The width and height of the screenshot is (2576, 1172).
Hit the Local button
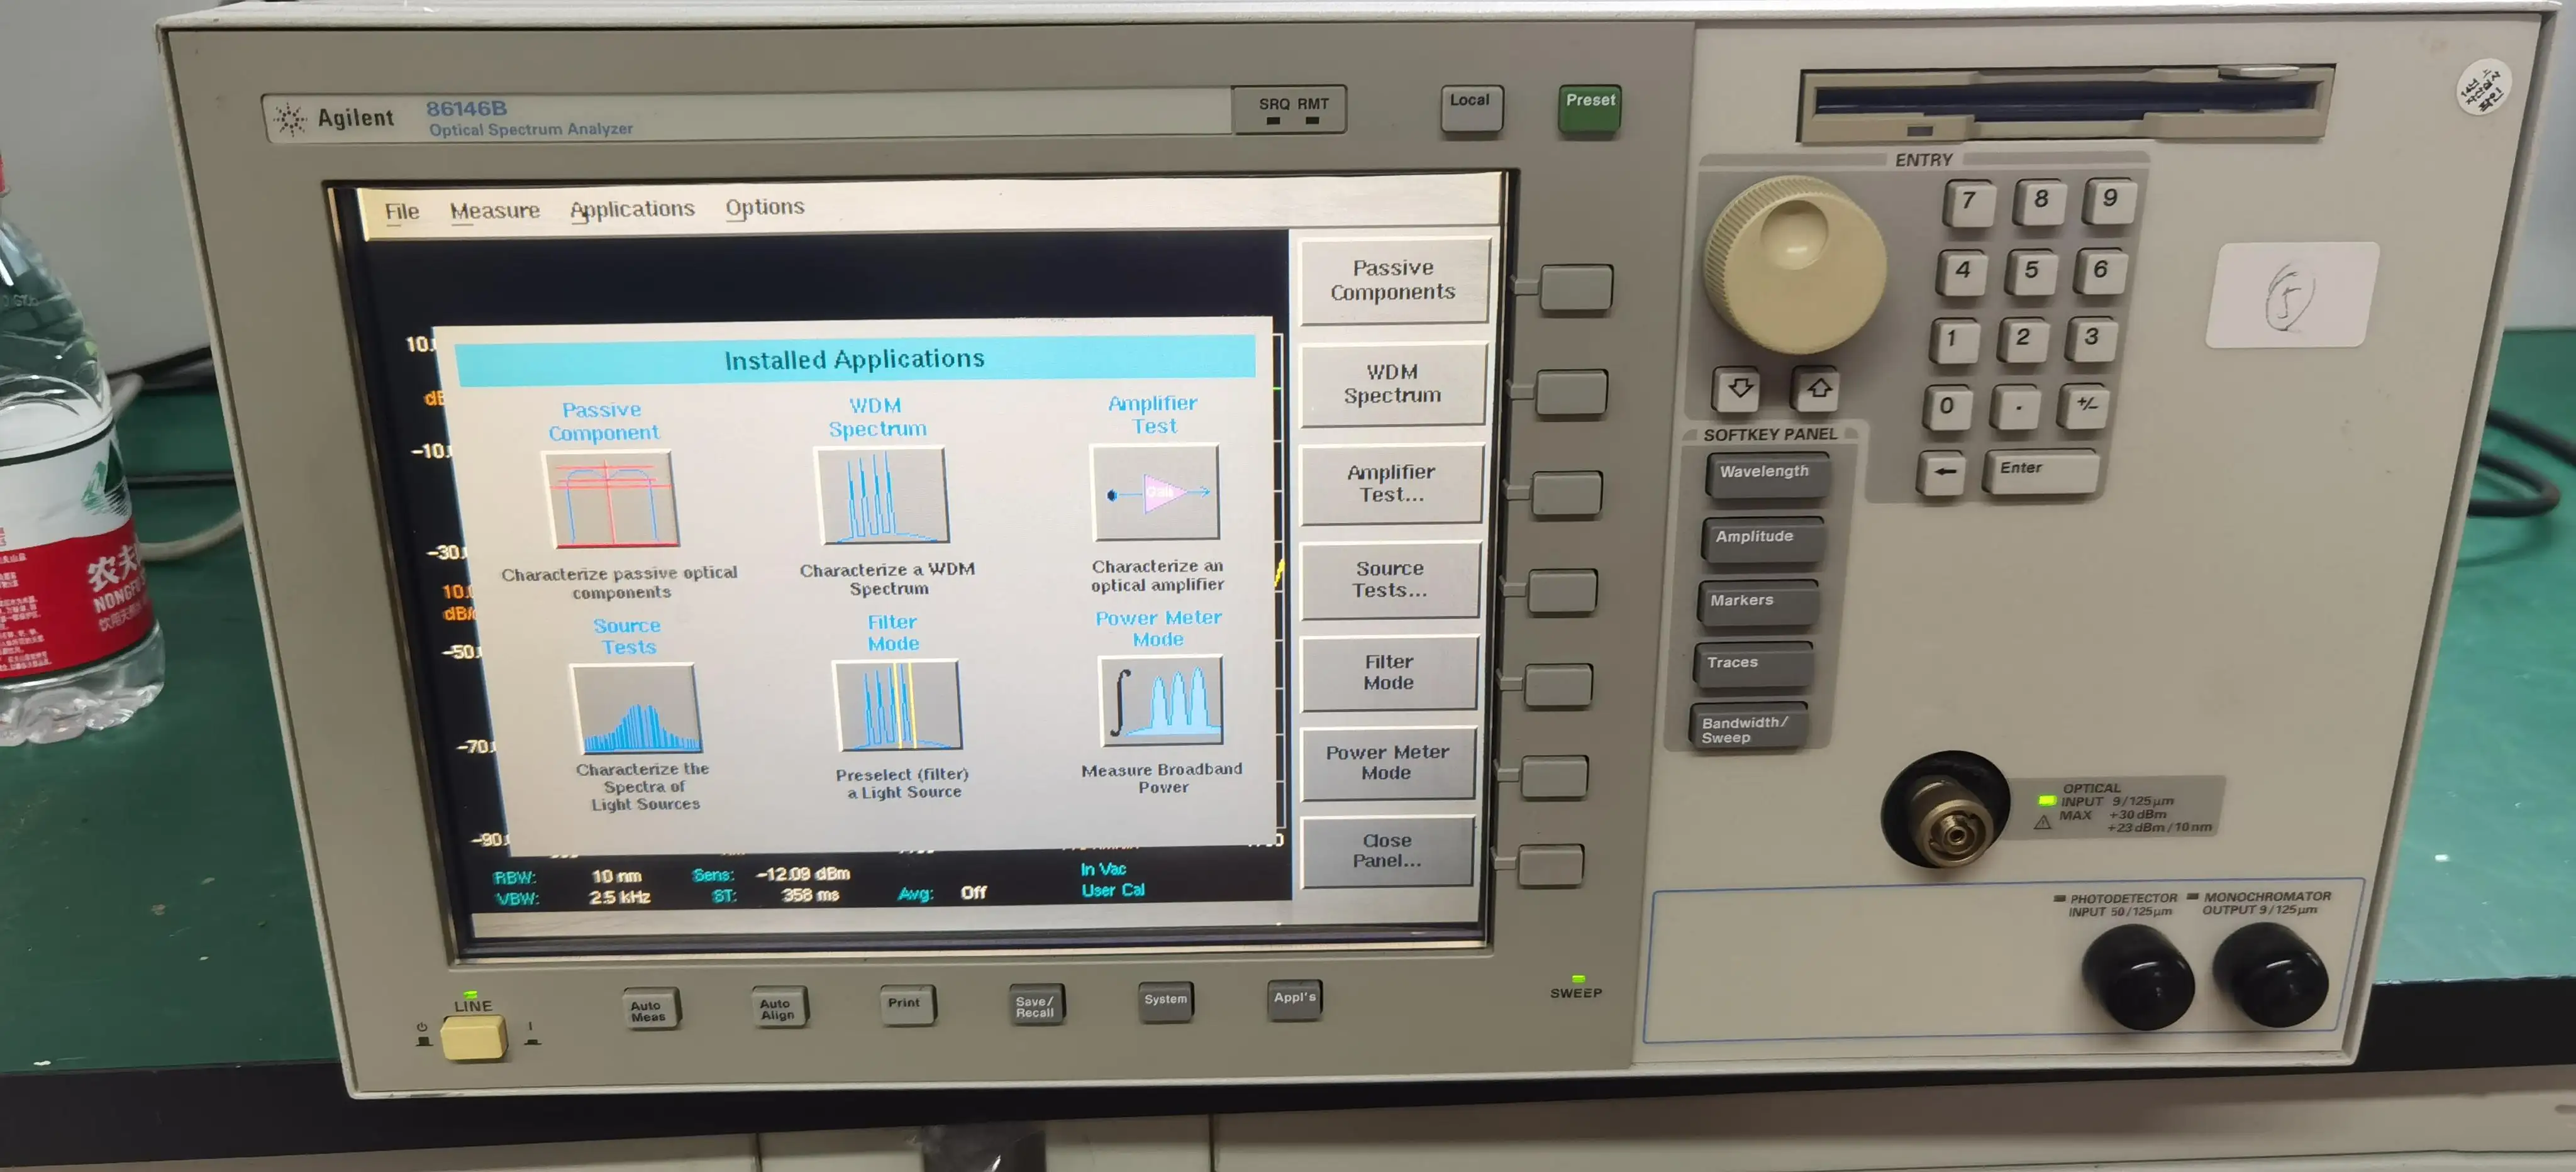(x=1471, y=108)
